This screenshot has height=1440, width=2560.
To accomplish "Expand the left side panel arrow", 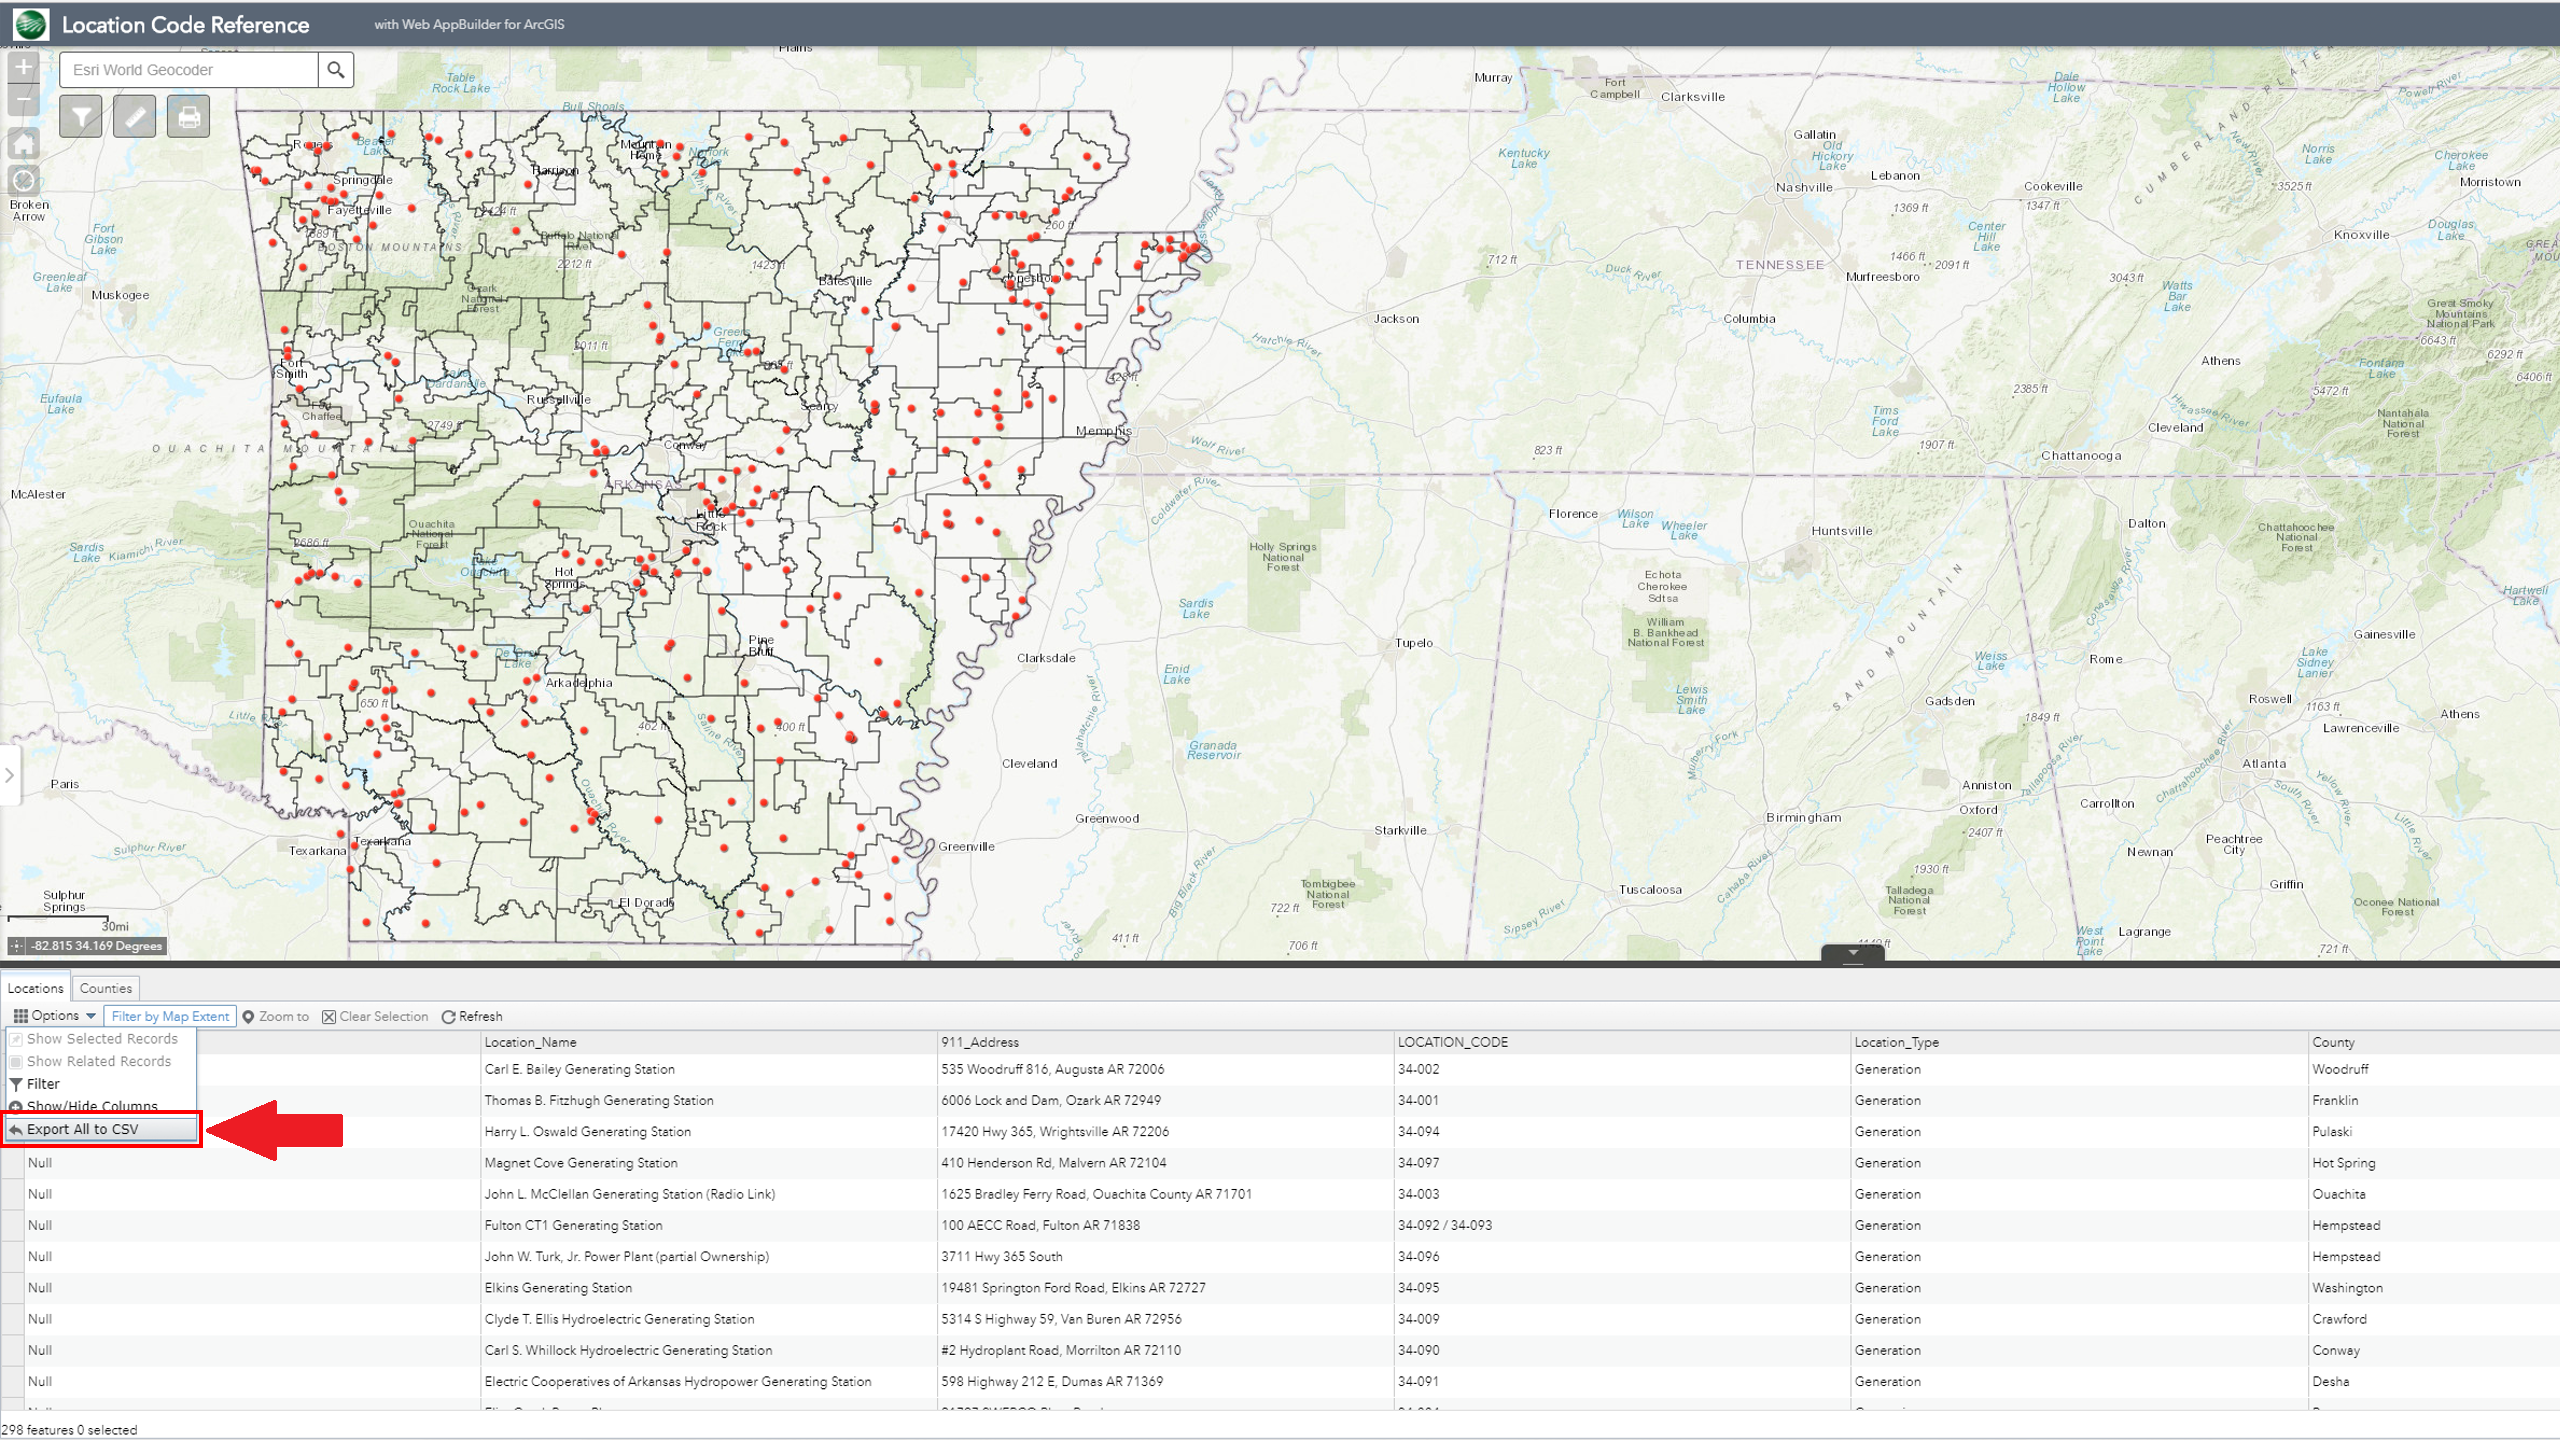I will pos(9,775).
